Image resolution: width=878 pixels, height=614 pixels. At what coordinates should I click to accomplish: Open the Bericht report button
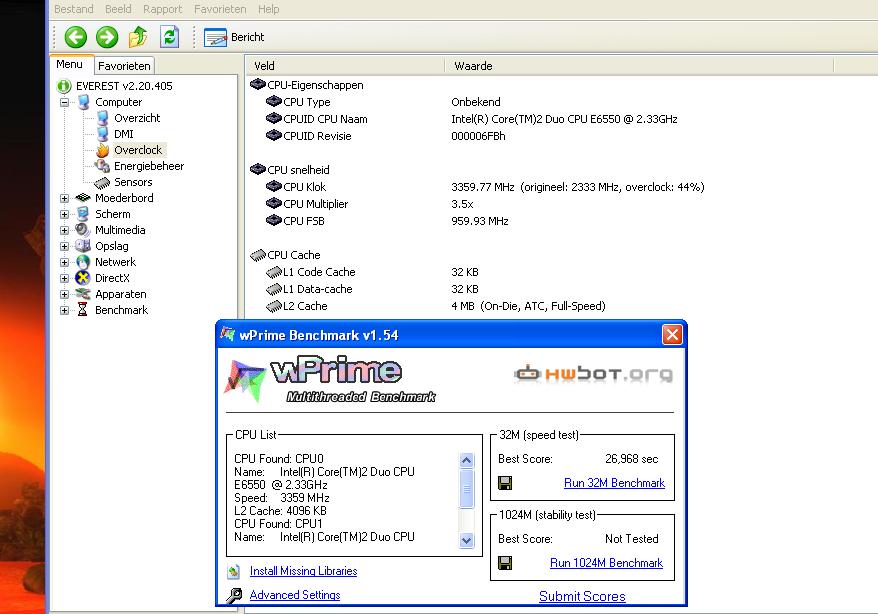[x=234, y=38]
